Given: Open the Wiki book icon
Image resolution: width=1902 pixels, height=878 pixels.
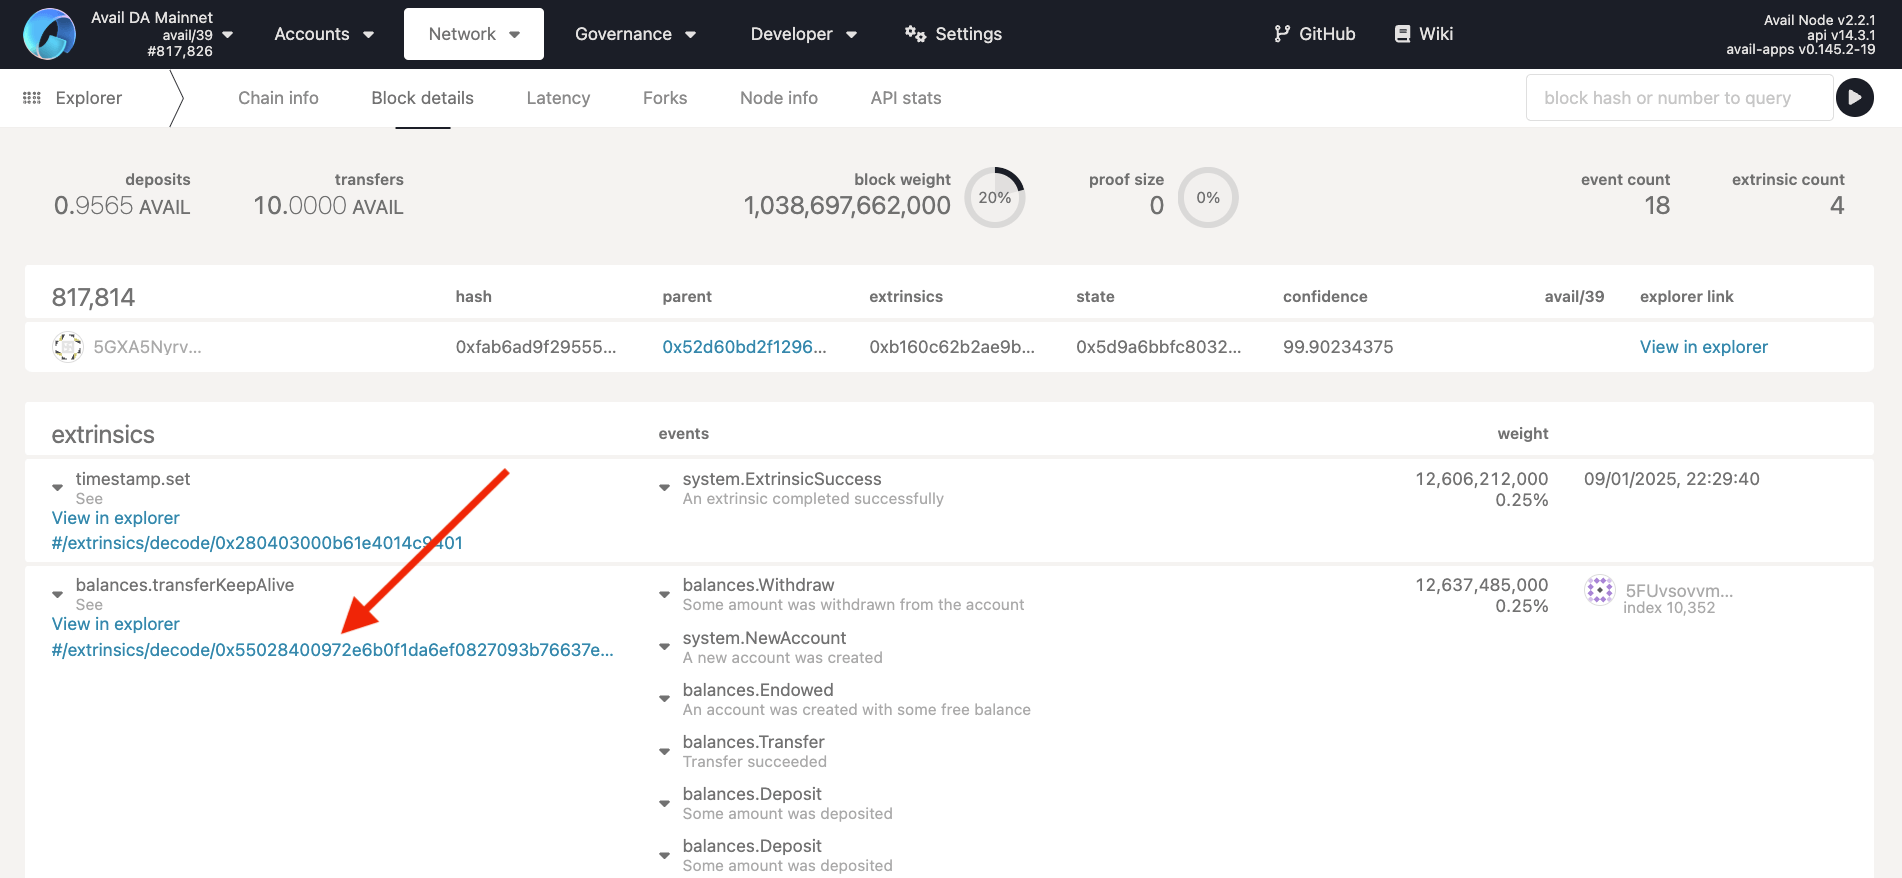Looking at the screenshot, I should pyautogui.click(x=1402, y=34).
